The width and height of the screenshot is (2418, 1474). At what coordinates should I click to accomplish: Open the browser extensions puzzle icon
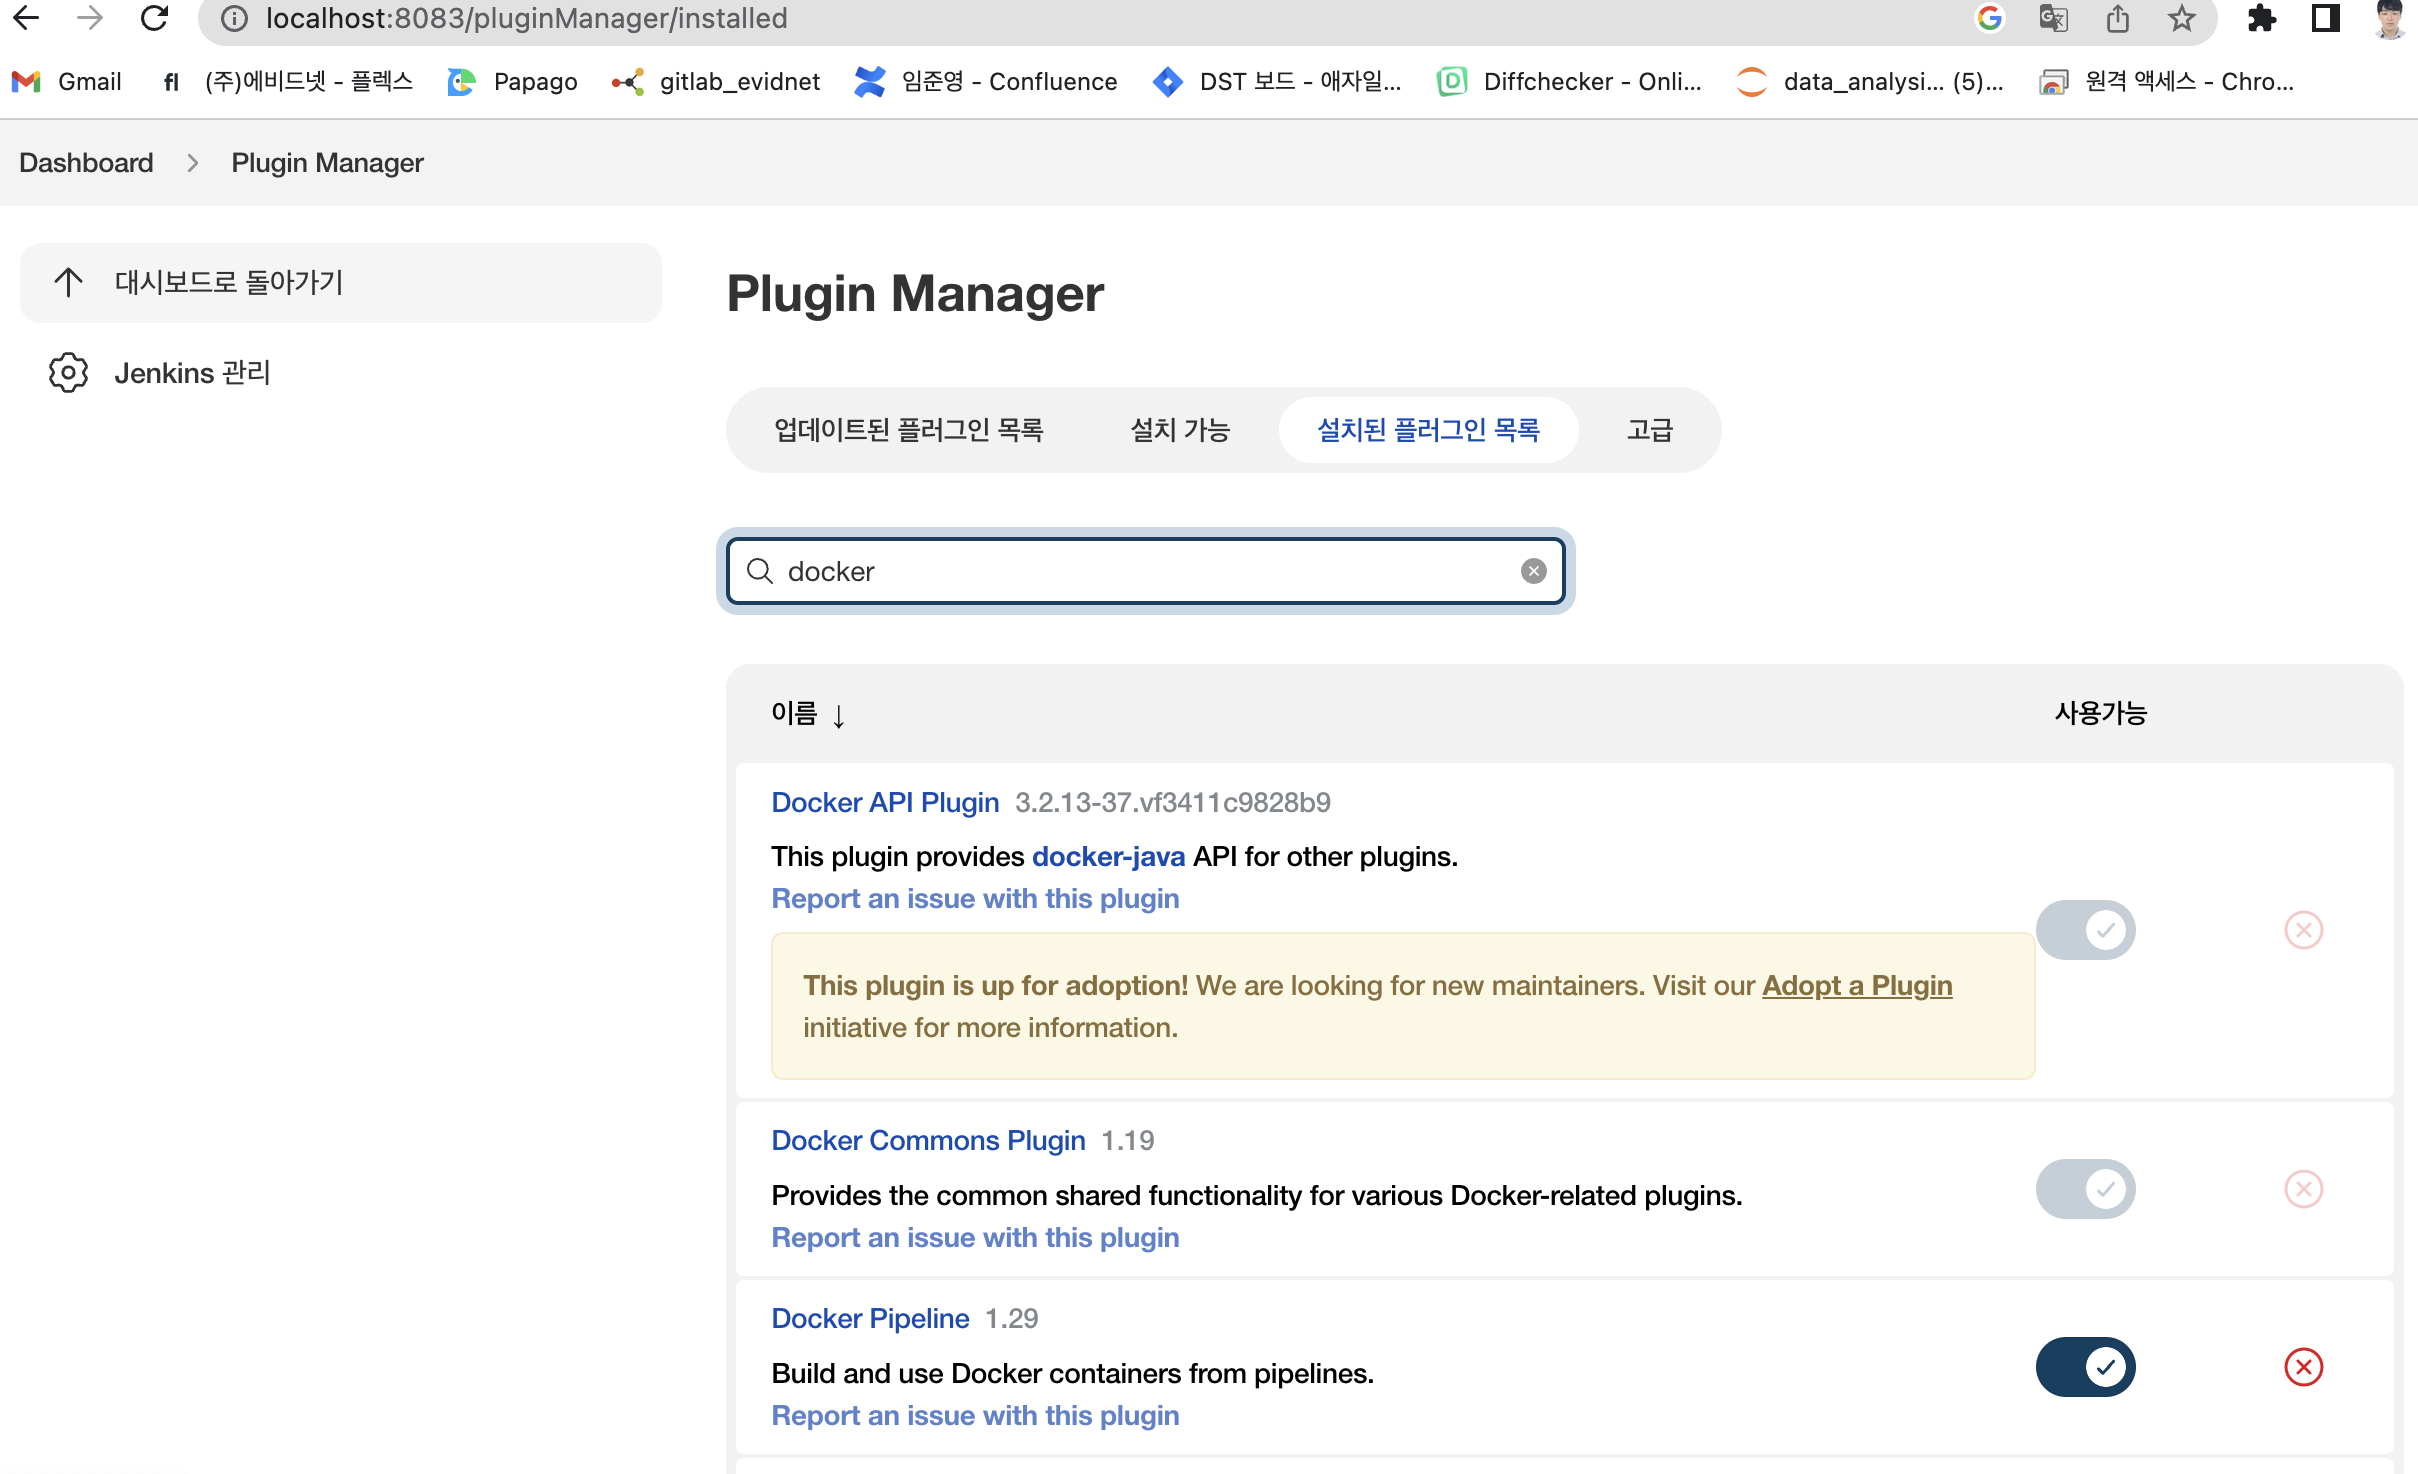coord(2261,18)
